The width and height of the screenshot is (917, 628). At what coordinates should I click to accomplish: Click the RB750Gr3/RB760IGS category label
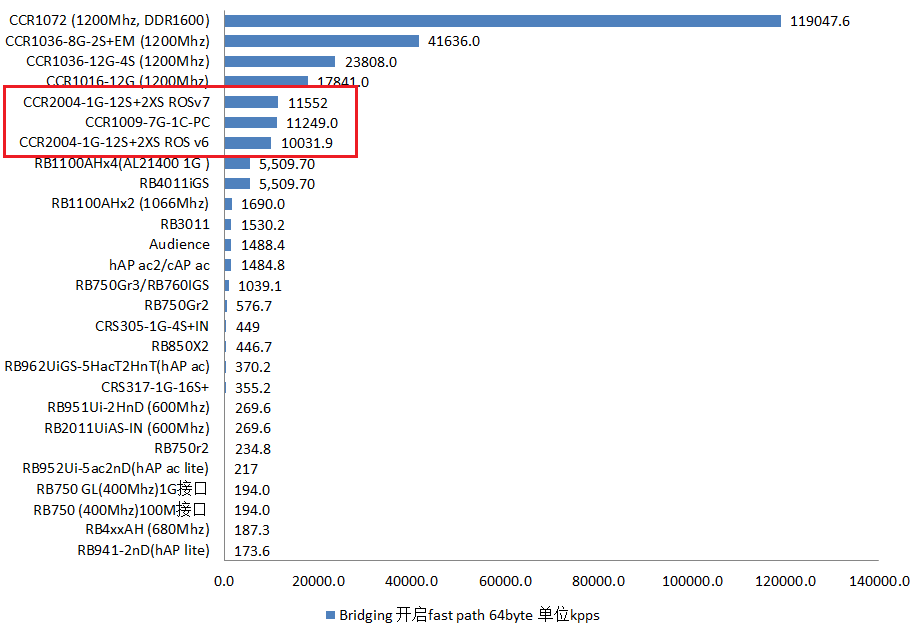(x=142, y=285)
